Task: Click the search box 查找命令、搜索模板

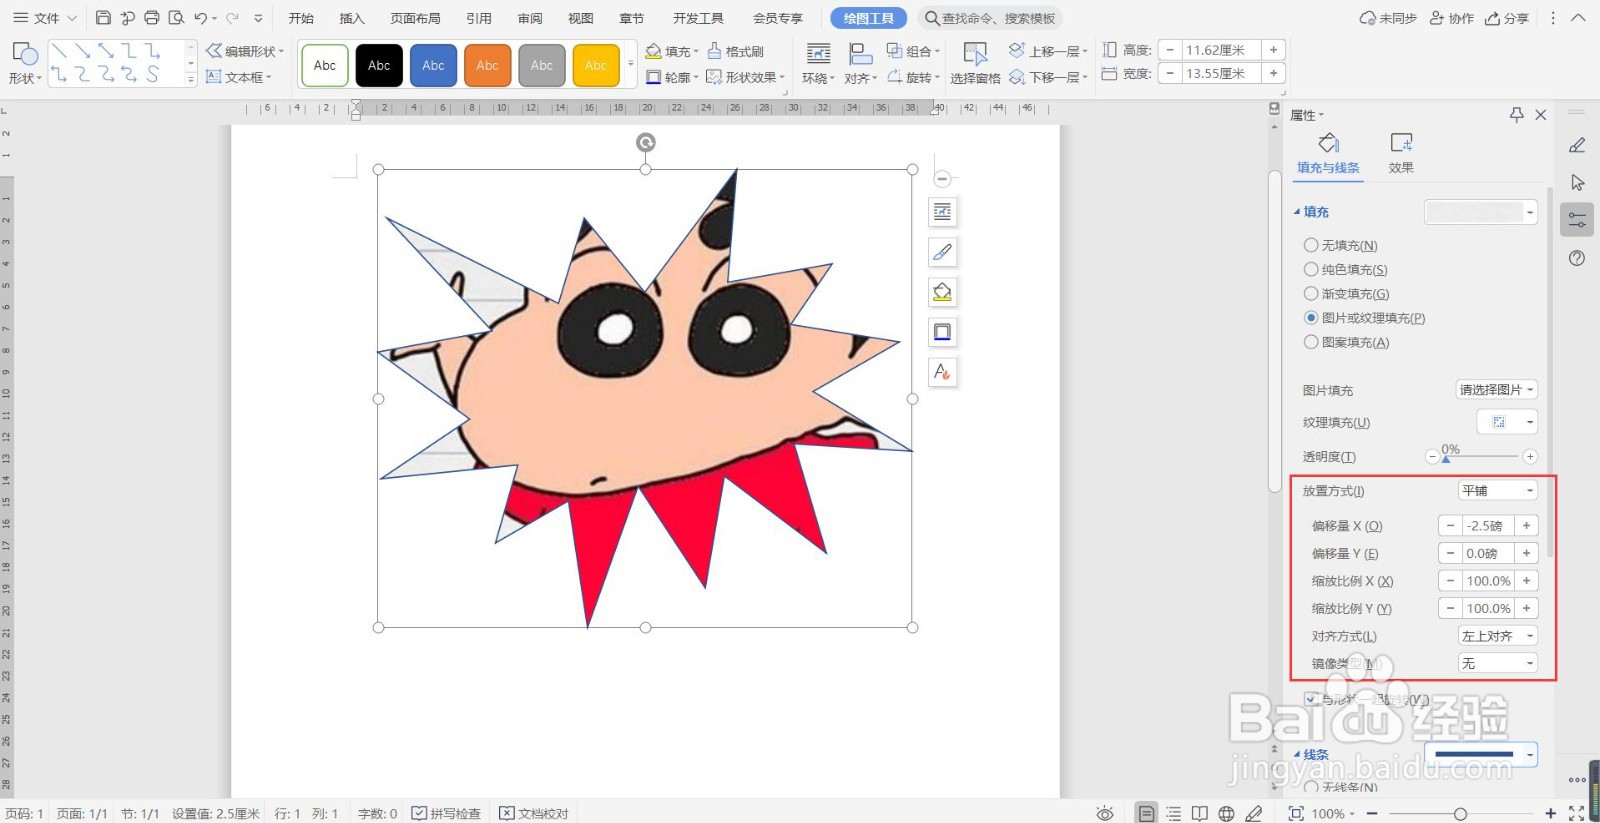Action: point(989,18)
